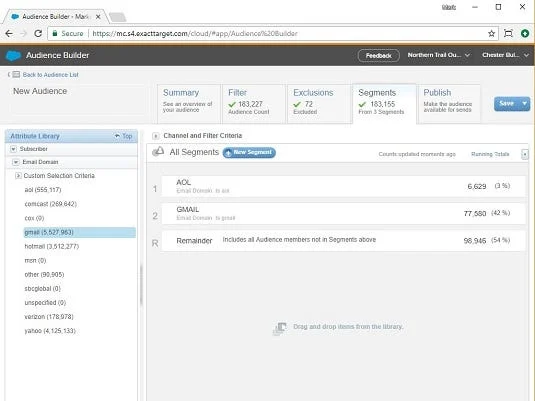
Task: Click the New Audience title
Action: (x=40, y=91)
